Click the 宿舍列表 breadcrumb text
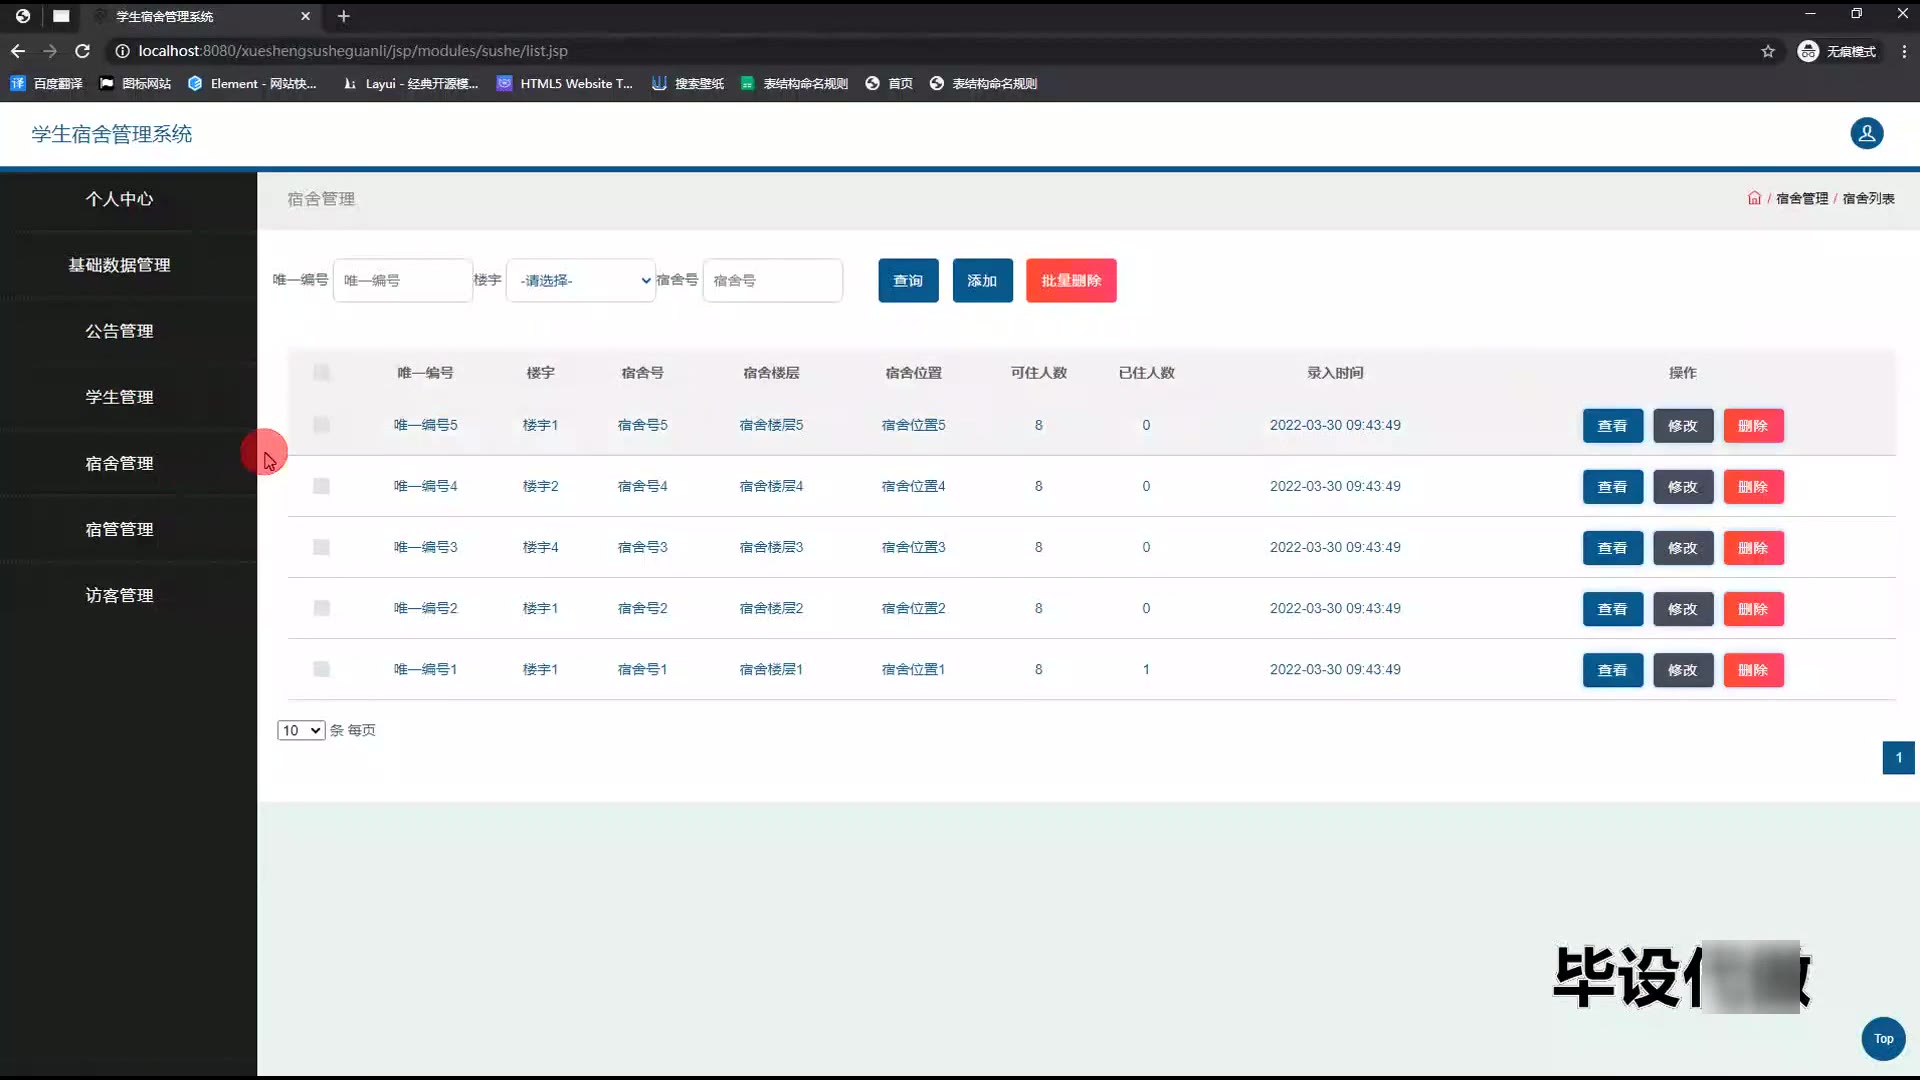The height and width of the screenshot is (1080, 1920). pyautogui.click(x=1868, y=198)
